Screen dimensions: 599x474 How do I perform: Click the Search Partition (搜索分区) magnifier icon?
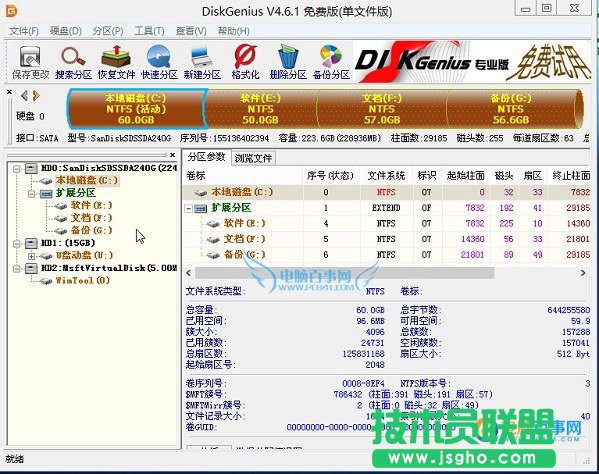pos(73,62)
